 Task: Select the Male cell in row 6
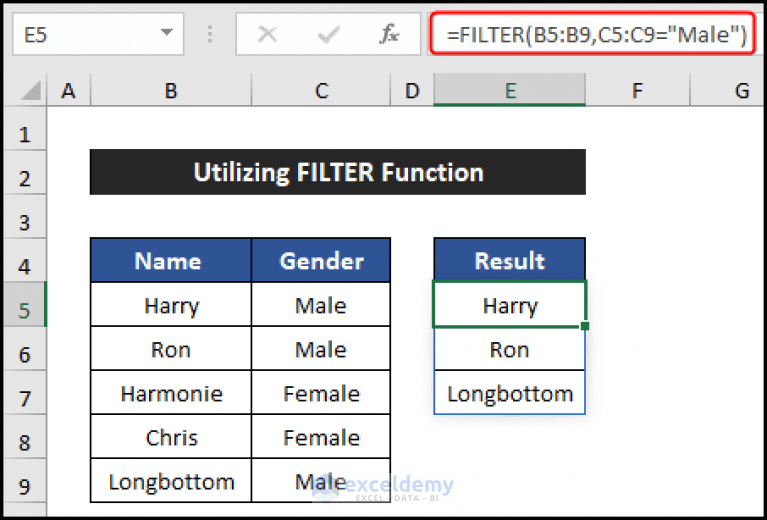tap(321, 348)
